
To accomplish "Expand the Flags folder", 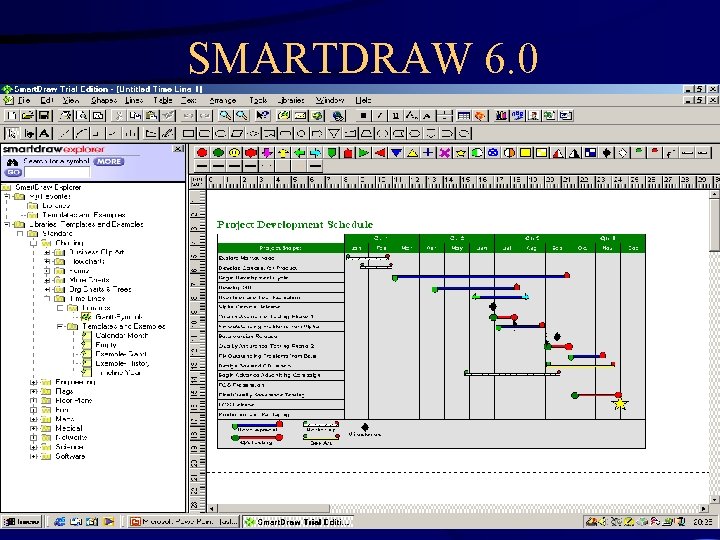I will [x=34, y=392].
